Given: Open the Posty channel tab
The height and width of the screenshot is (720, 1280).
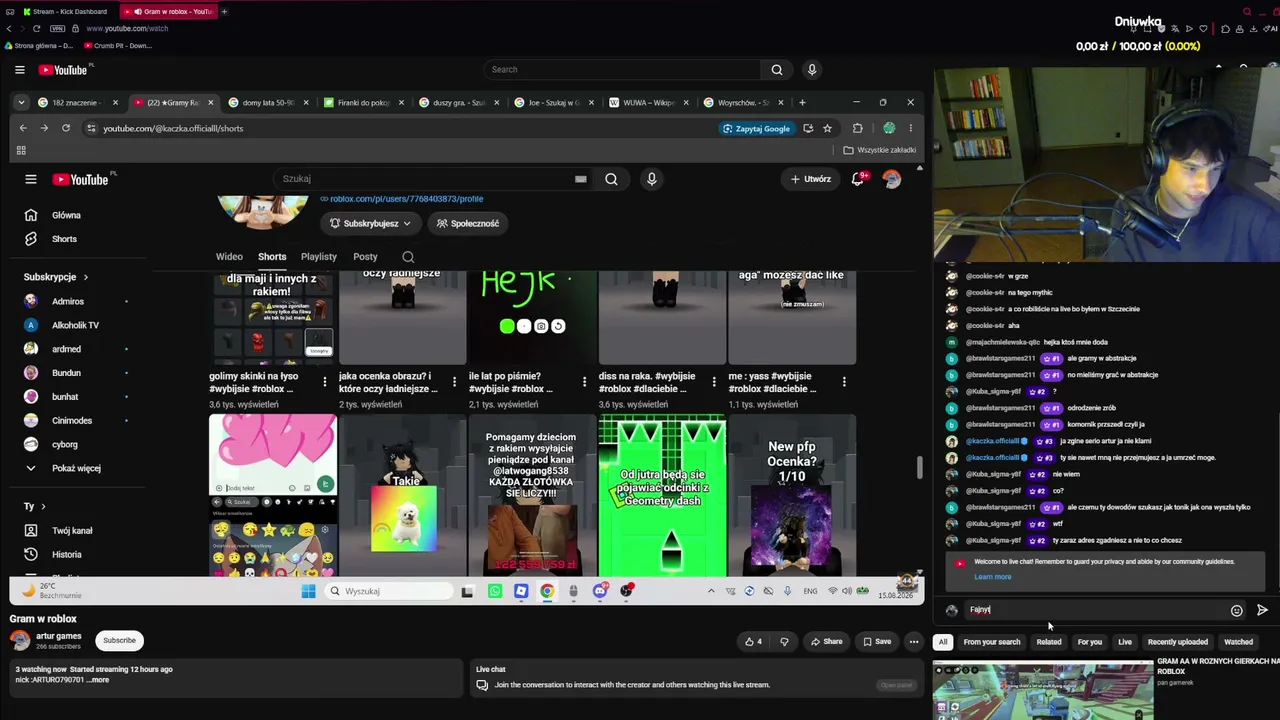Looking at the screenshot, I should 365,257.
